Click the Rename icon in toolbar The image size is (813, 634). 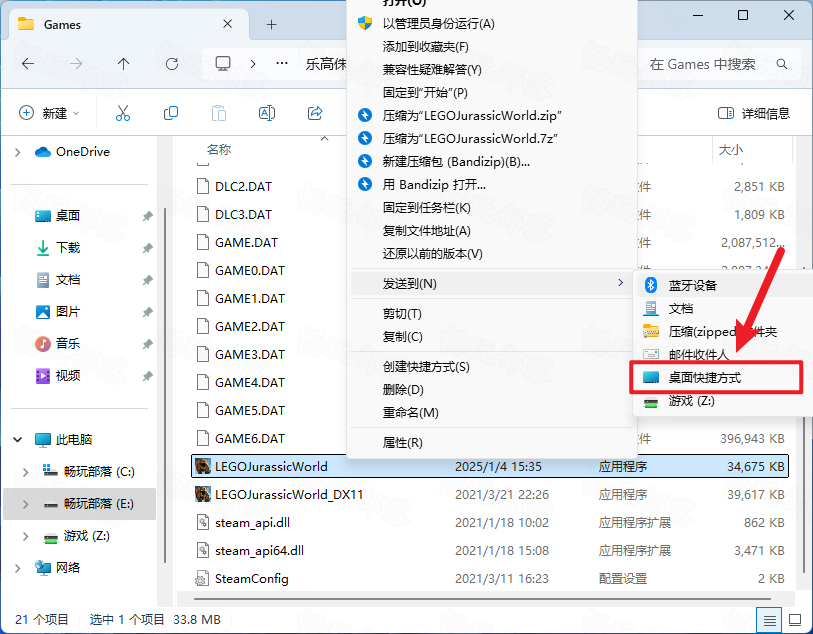click(x=267, y=113)
